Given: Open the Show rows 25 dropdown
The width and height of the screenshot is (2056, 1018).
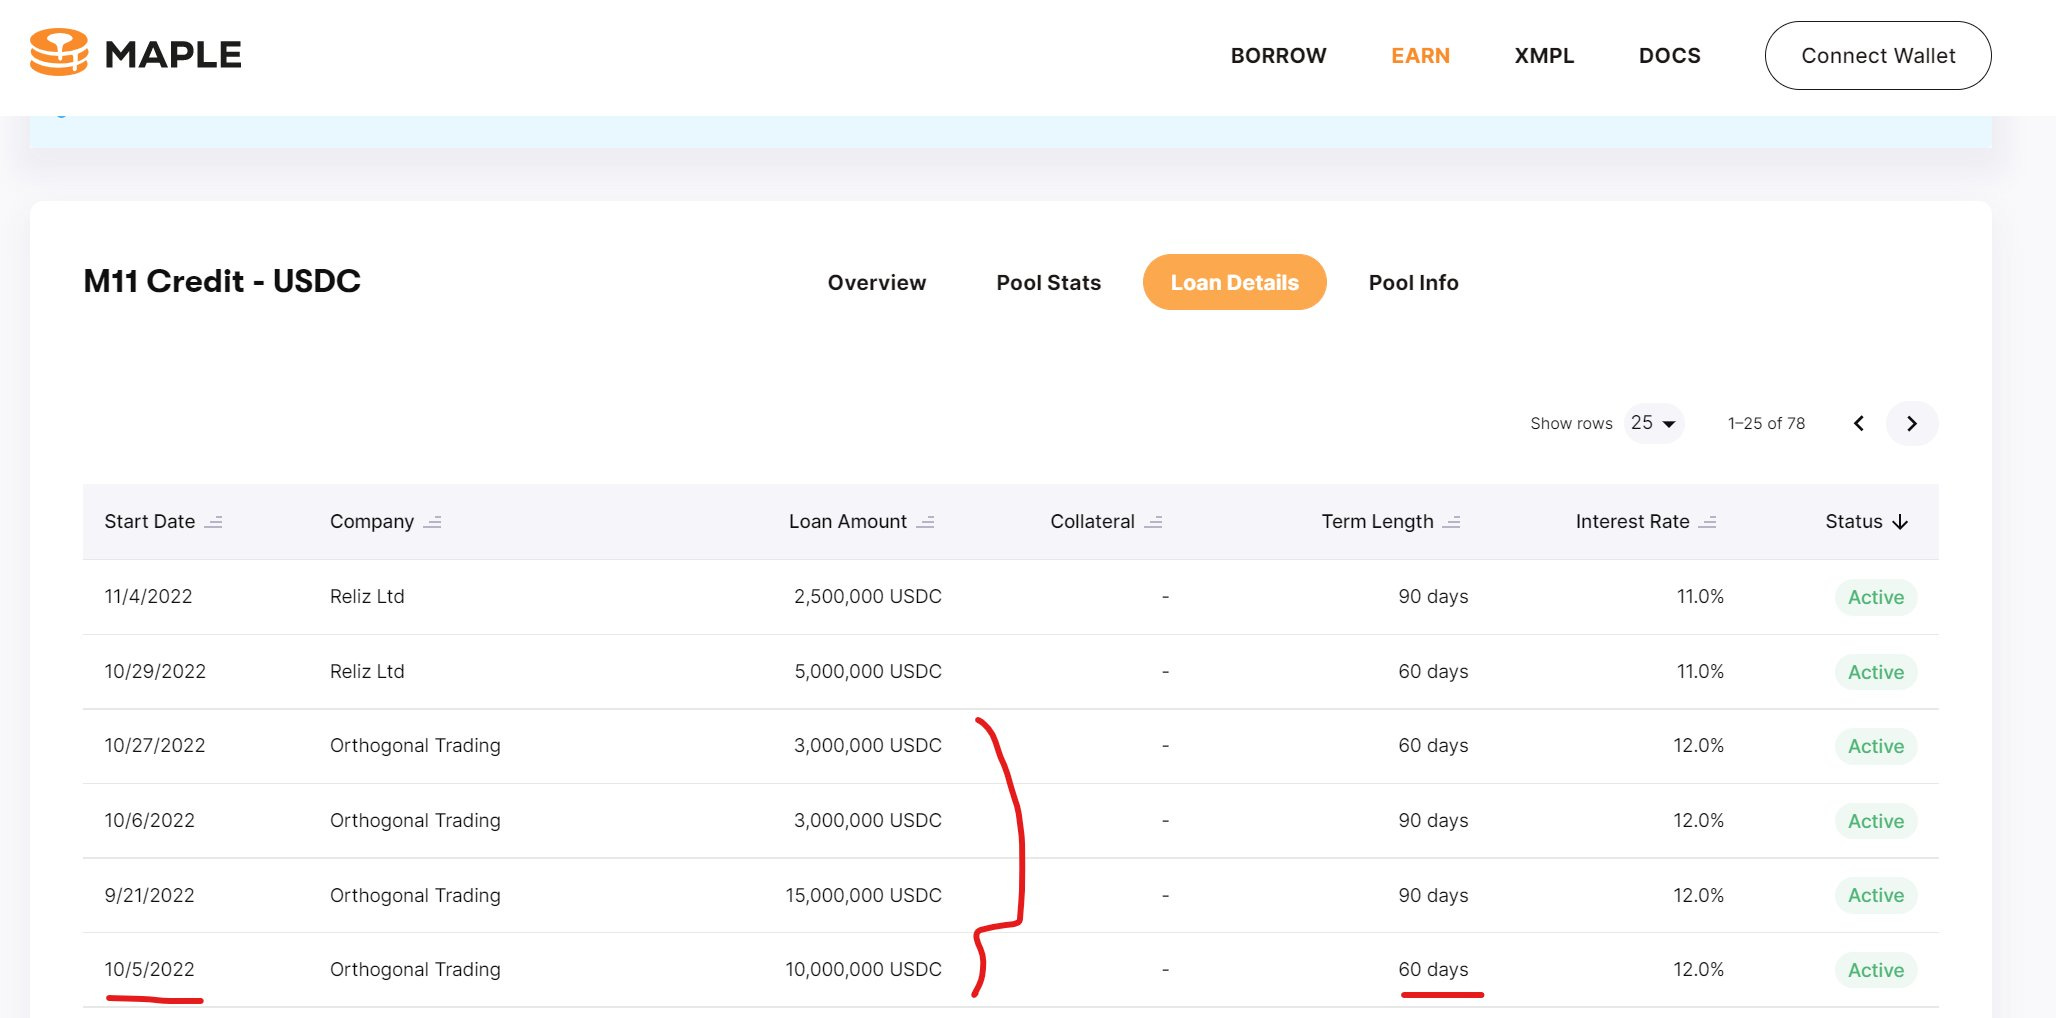Looking at the screenshot, I should (1653, 423).
